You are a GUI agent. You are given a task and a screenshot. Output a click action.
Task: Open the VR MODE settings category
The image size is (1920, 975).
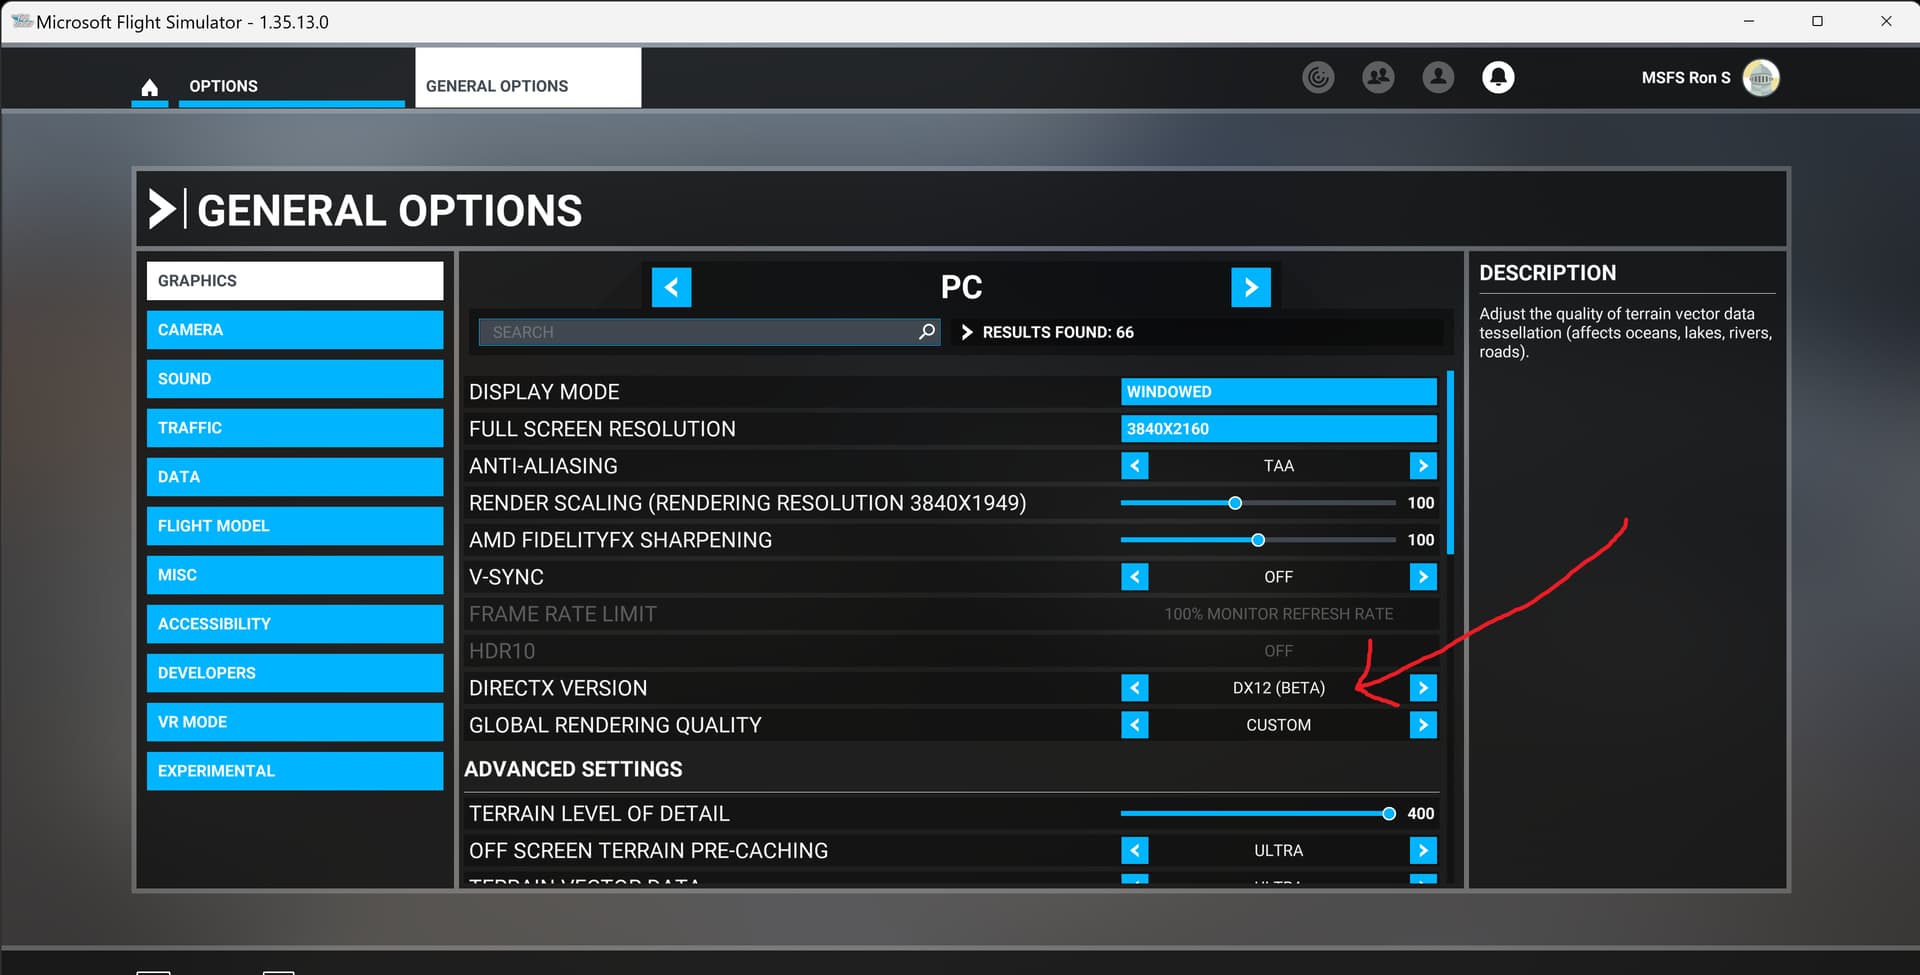pyautogui.click(x=295, y=722)
